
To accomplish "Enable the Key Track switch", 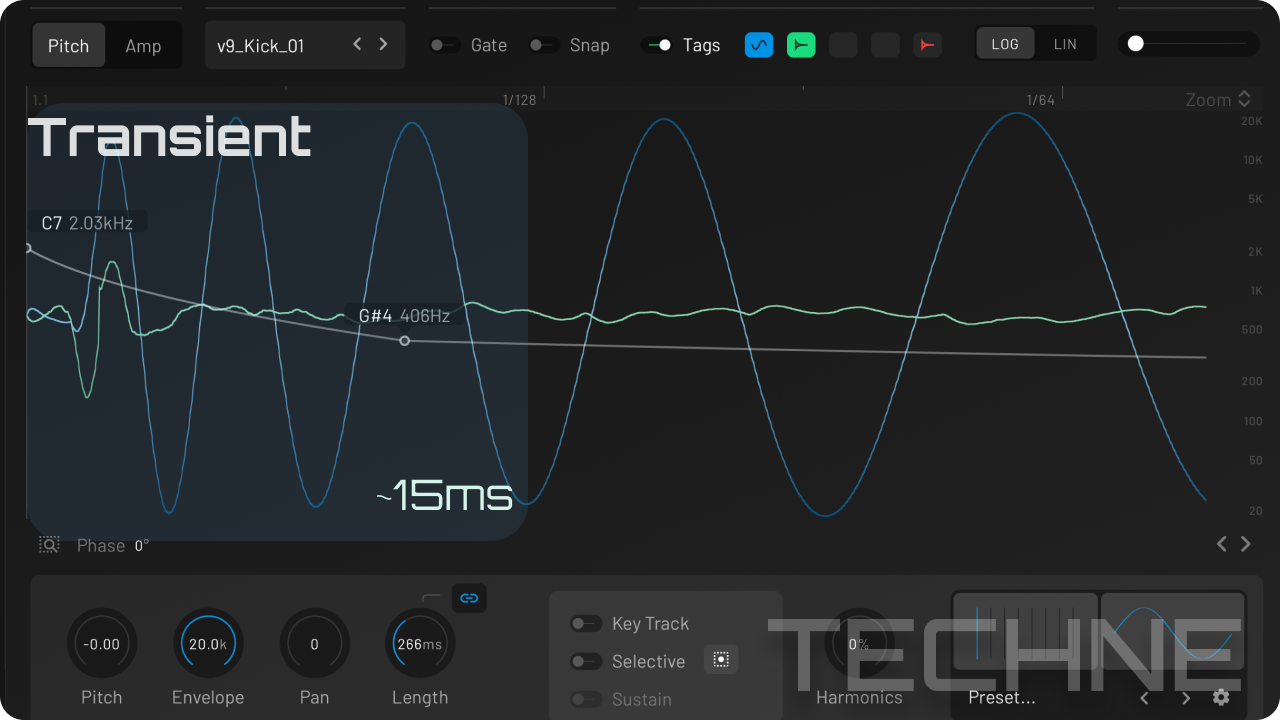I will pyautogui.click(x=586, y=624).
